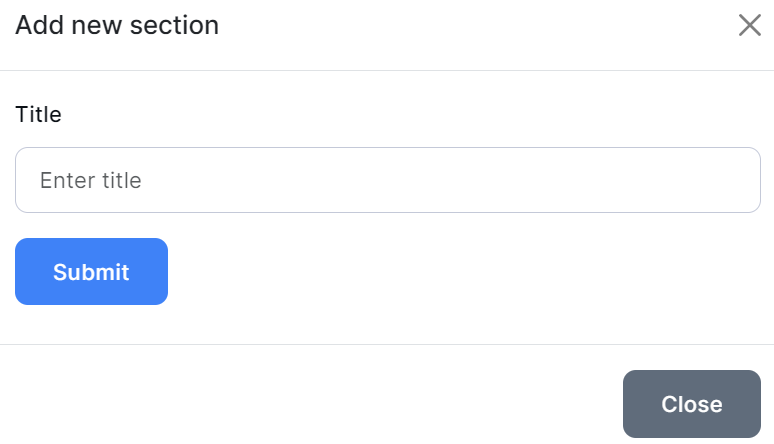Click the X icon in dialog header

click(749, 26)
